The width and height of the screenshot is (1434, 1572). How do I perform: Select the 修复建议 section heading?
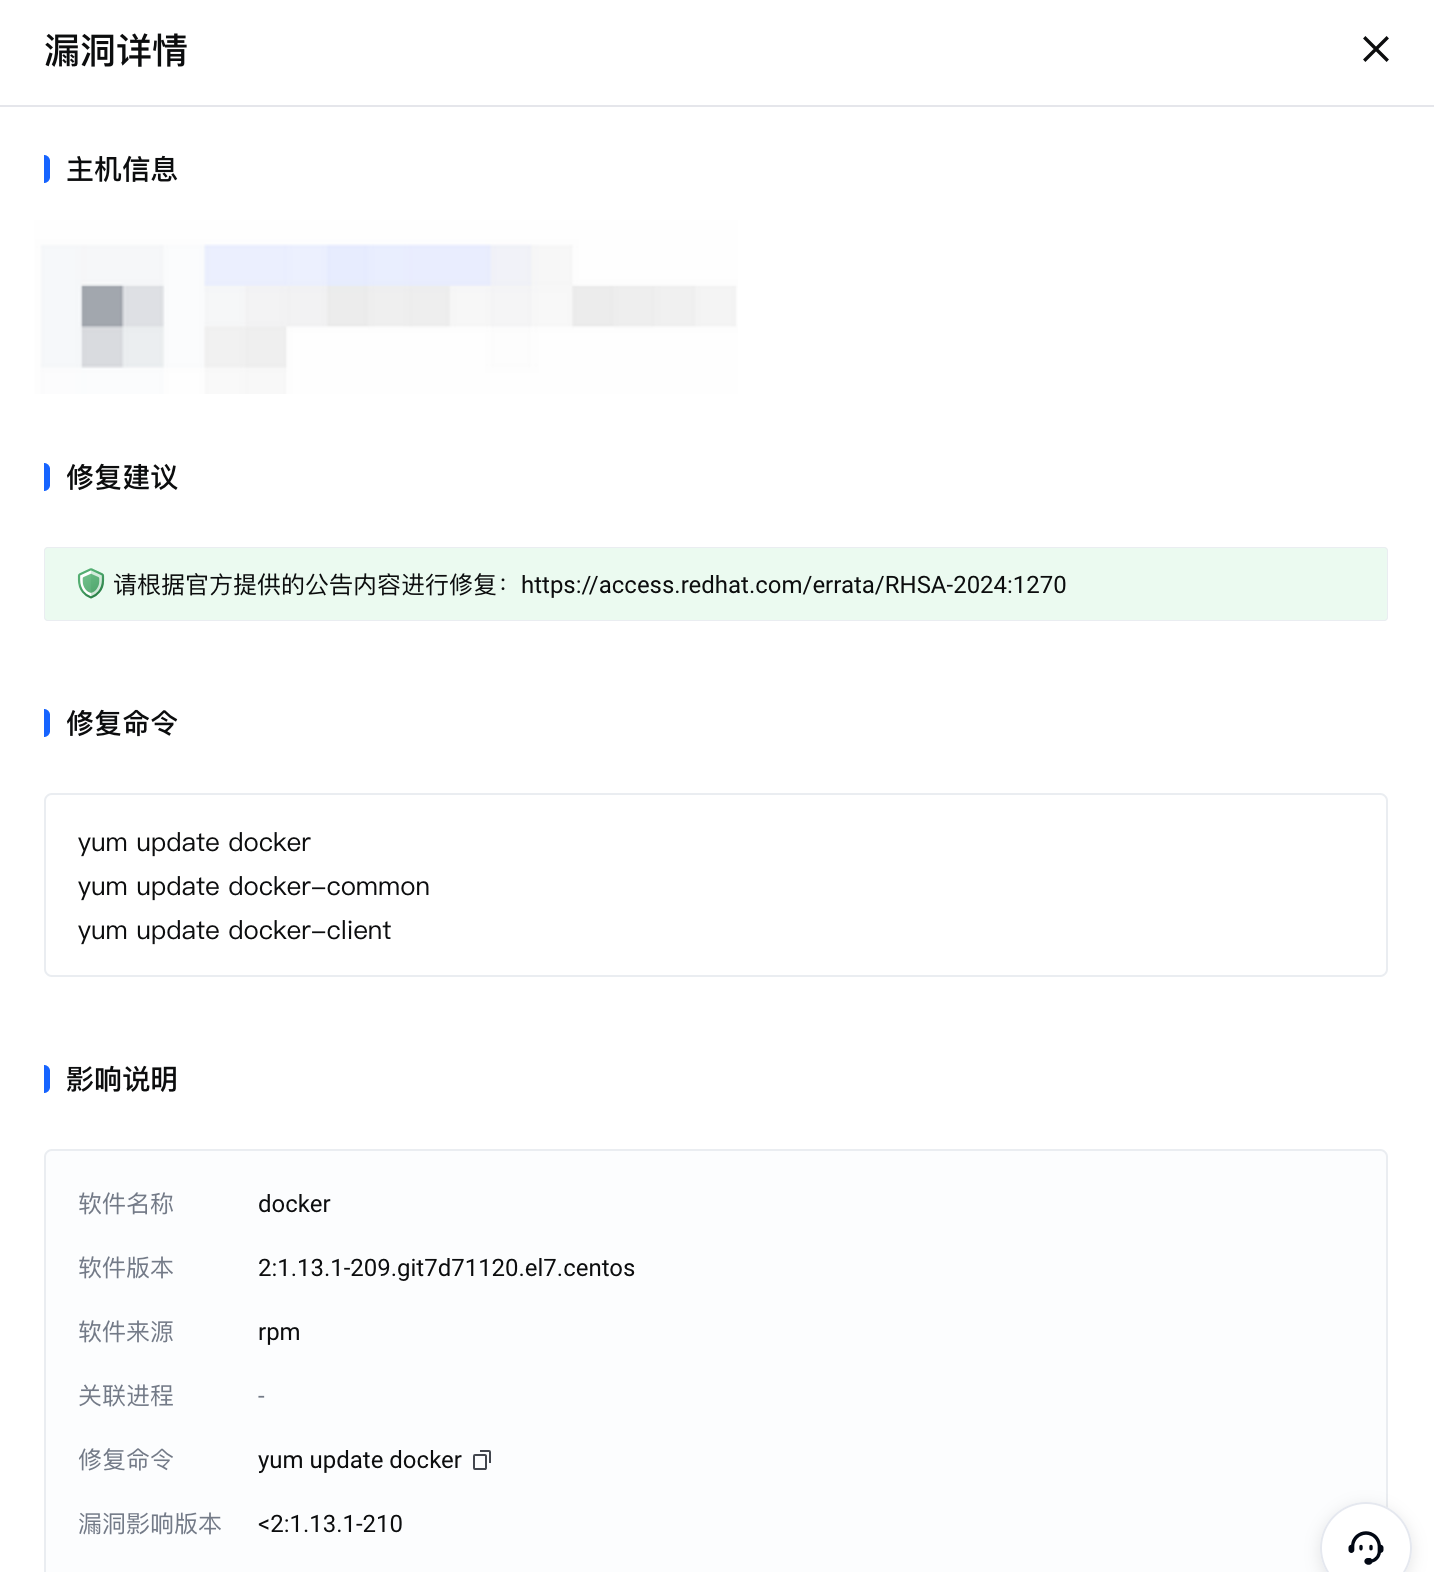click(x=121, y=477)
